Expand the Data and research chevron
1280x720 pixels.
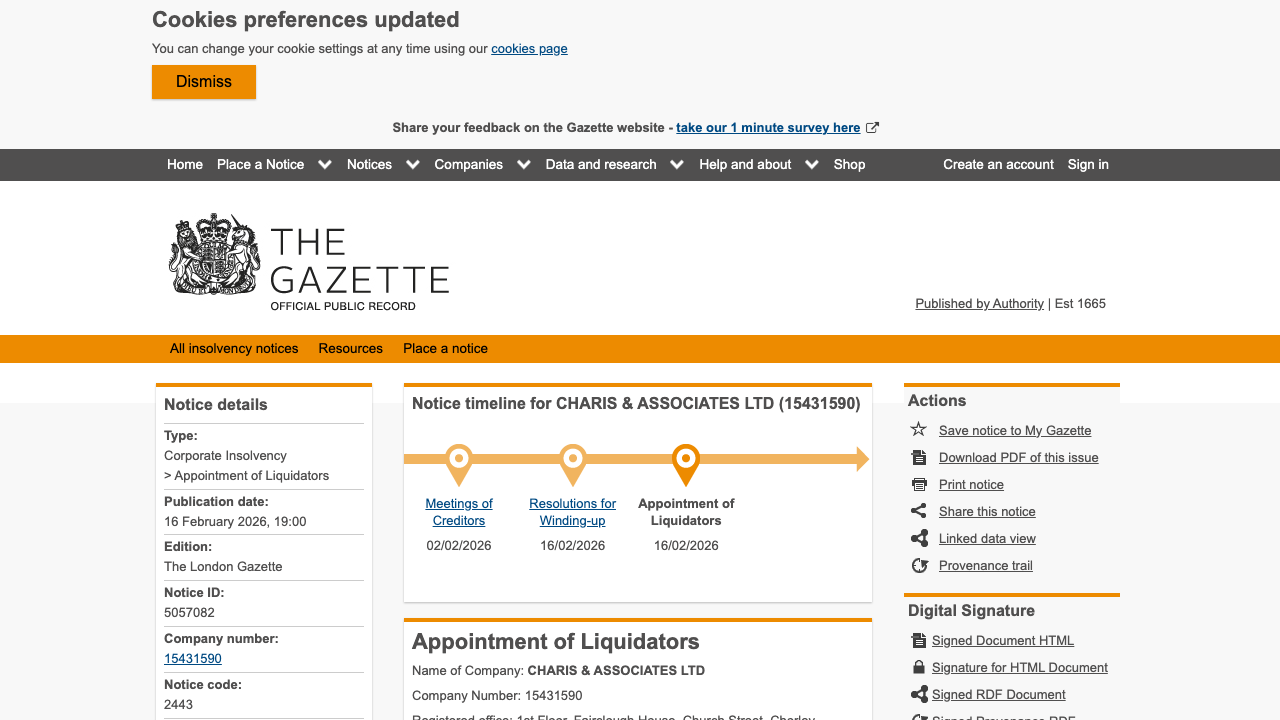tap(677, 165)
